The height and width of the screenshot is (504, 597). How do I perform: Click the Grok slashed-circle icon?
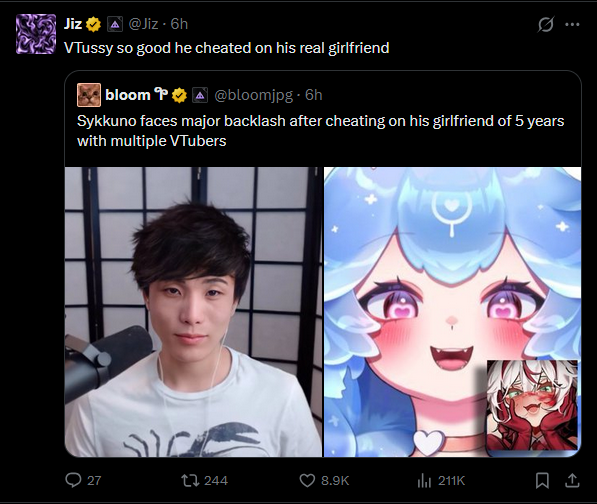(x=546, y=25)
